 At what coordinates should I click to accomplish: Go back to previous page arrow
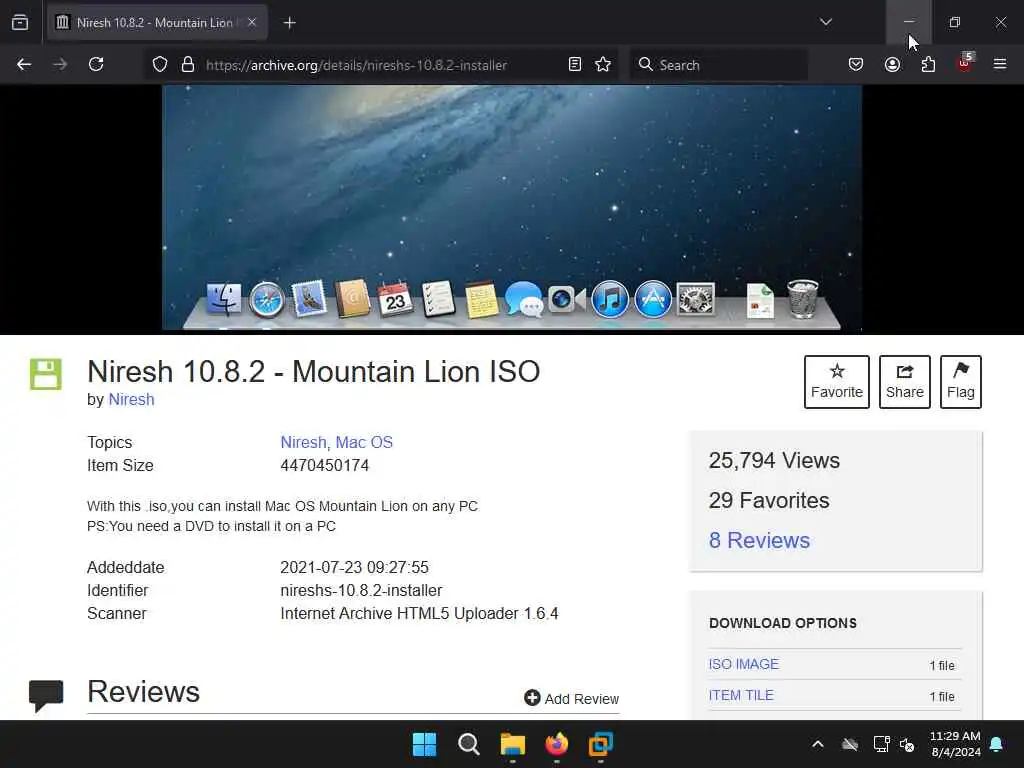[24, 64]
